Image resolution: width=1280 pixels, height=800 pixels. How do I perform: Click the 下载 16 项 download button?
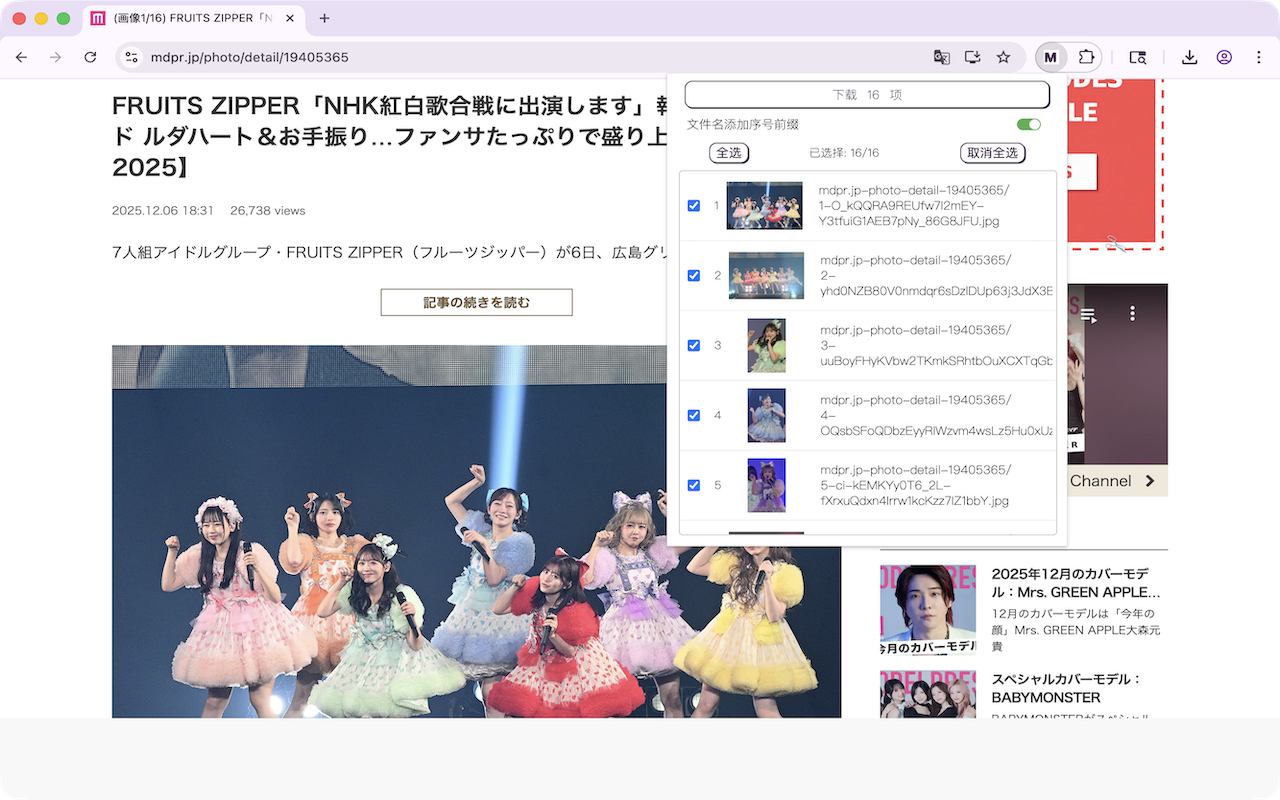[867, 95]
